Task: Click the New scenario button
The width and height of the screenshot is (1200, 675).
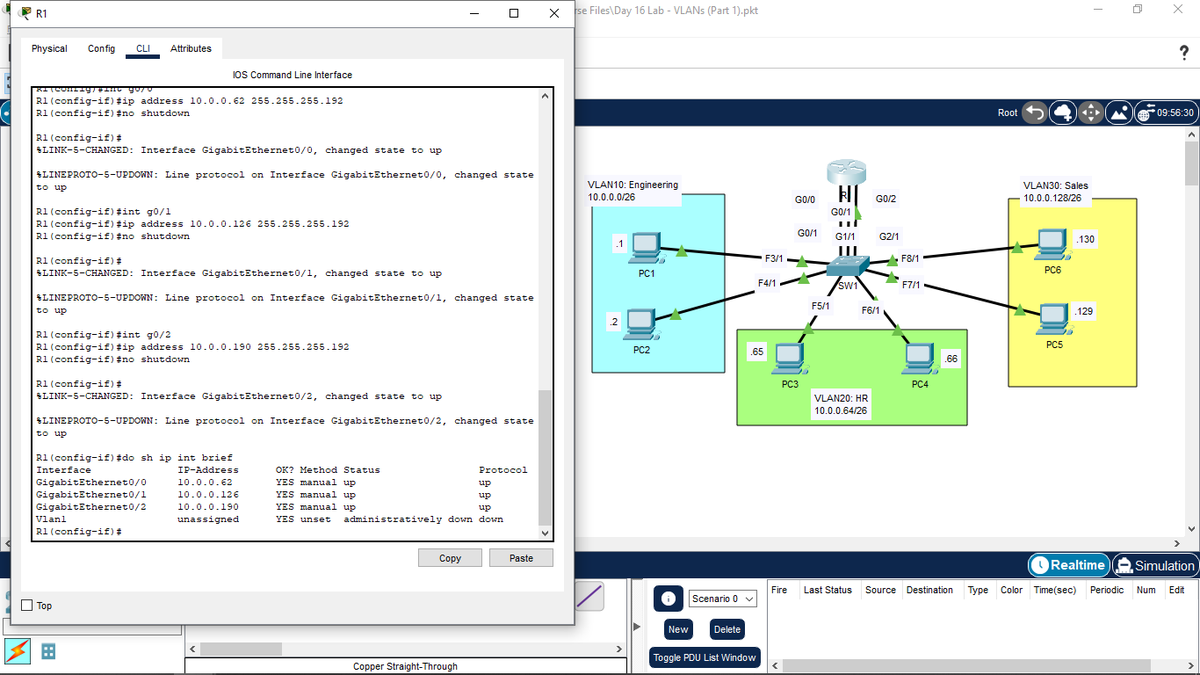Action: (x=679, y=629)
